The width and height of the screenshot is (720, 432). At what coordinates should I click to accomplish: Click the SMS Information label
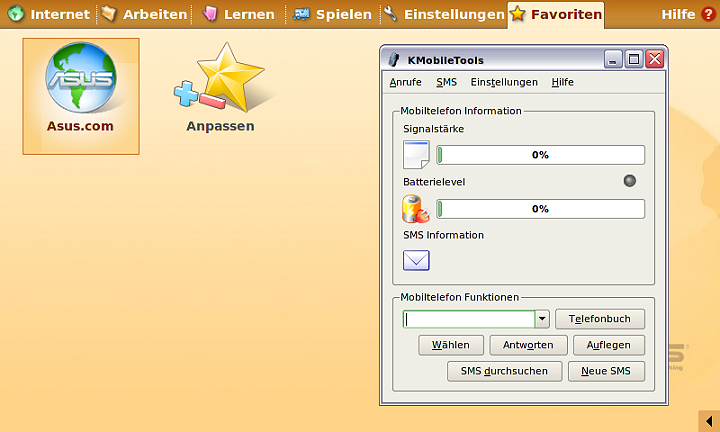(x=444, y=235)
